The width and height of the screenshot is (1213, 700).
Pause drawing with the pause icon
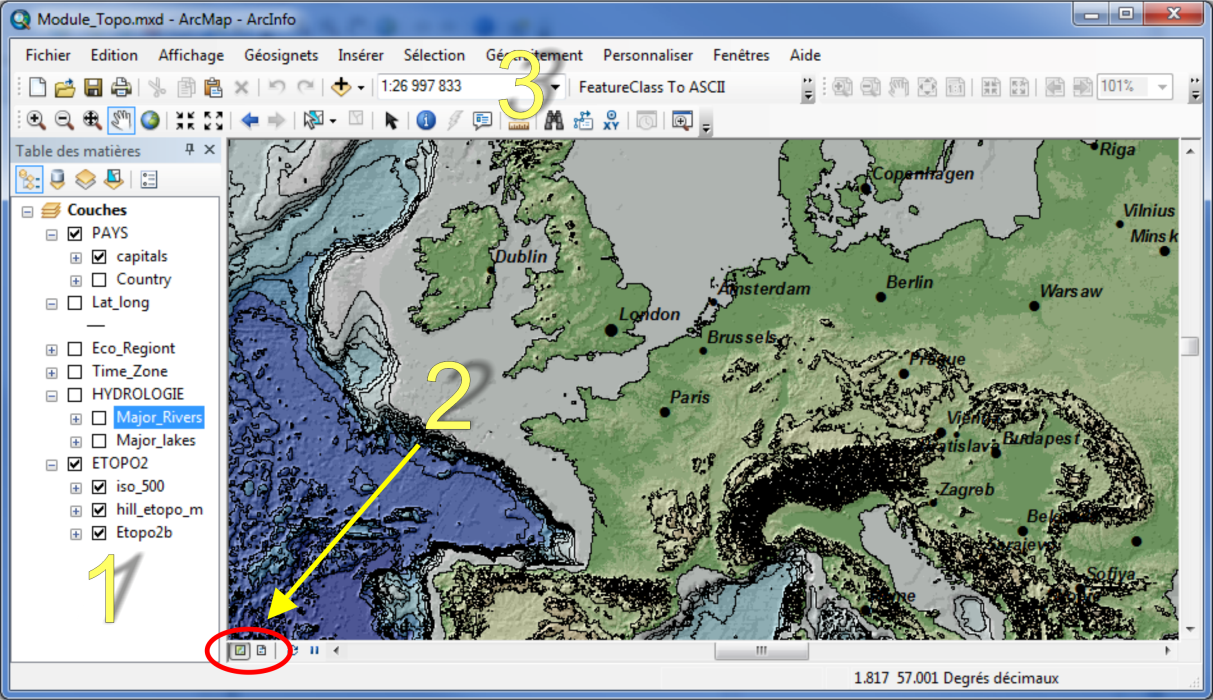pyautogui.click(x=314, y=651)
